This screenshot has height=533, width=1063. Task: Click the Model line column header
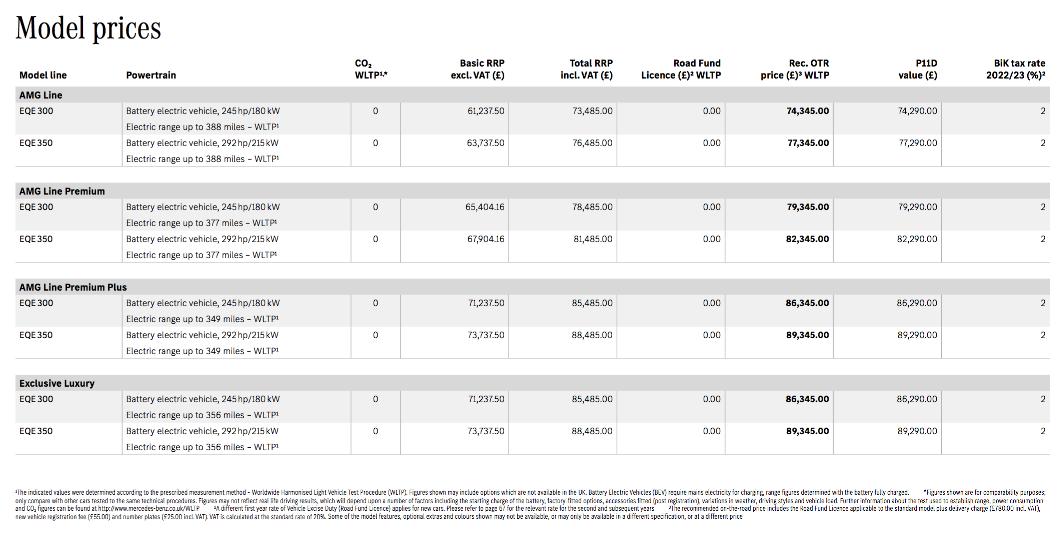coord(43,75)
